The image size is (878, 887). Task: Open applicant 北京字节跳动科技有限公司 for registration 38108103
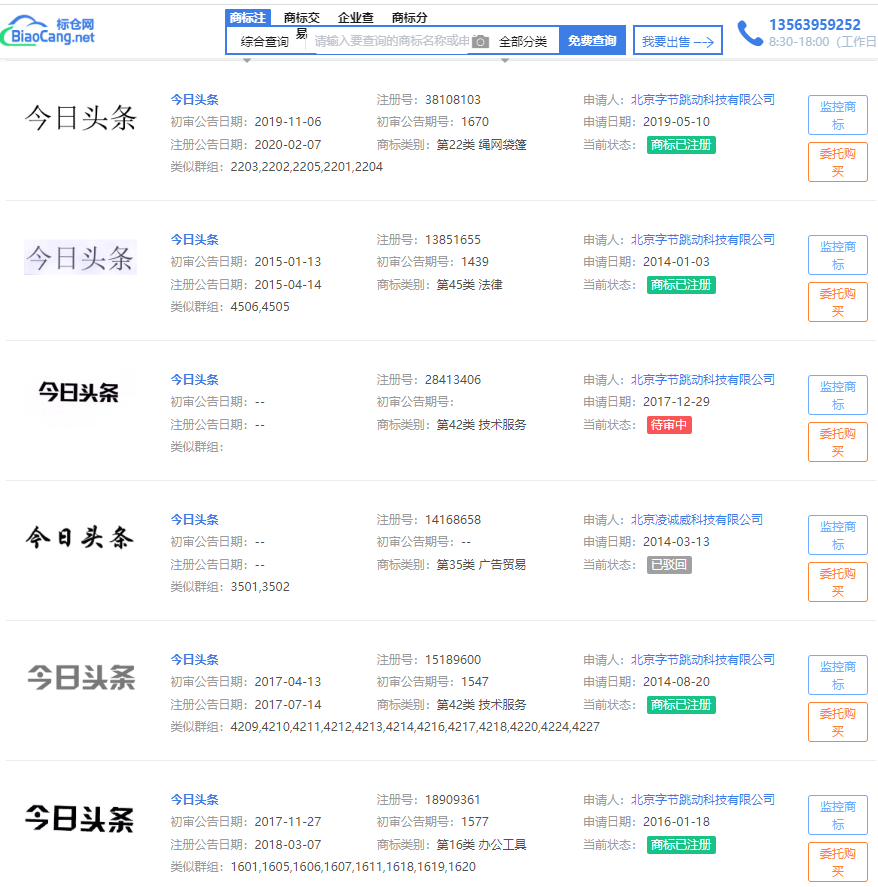pos(703,100)
